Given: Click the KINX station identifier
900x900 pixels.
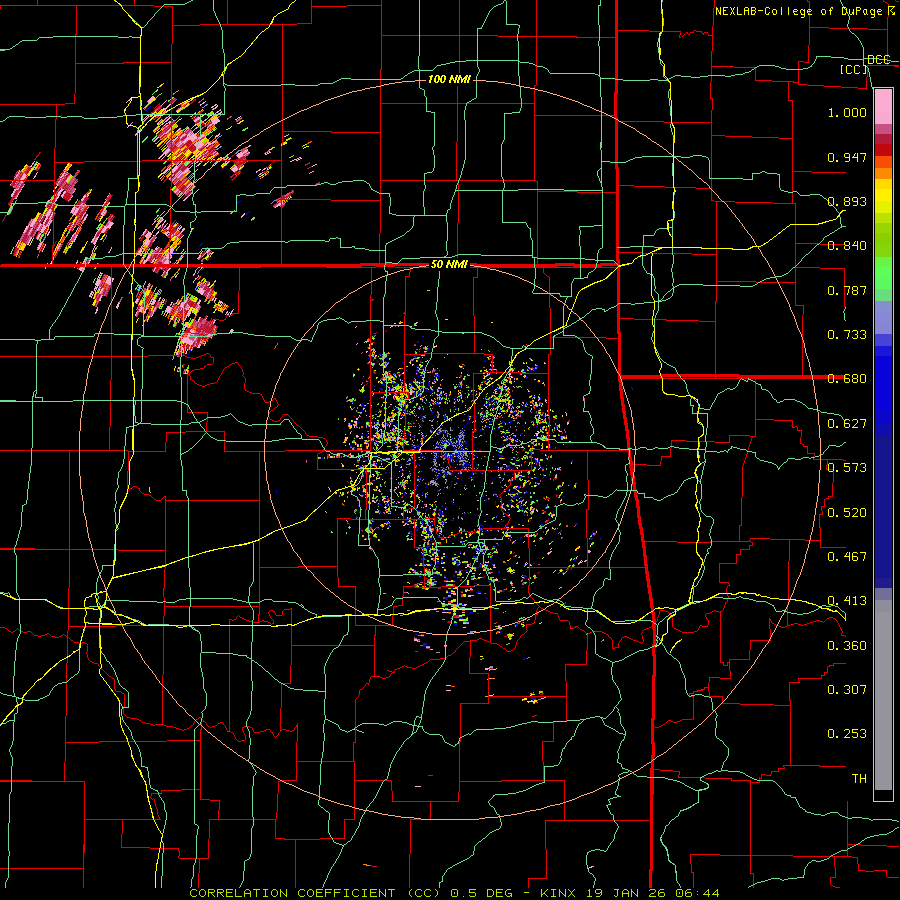Looking at the screenshot, I should [559, 893].
